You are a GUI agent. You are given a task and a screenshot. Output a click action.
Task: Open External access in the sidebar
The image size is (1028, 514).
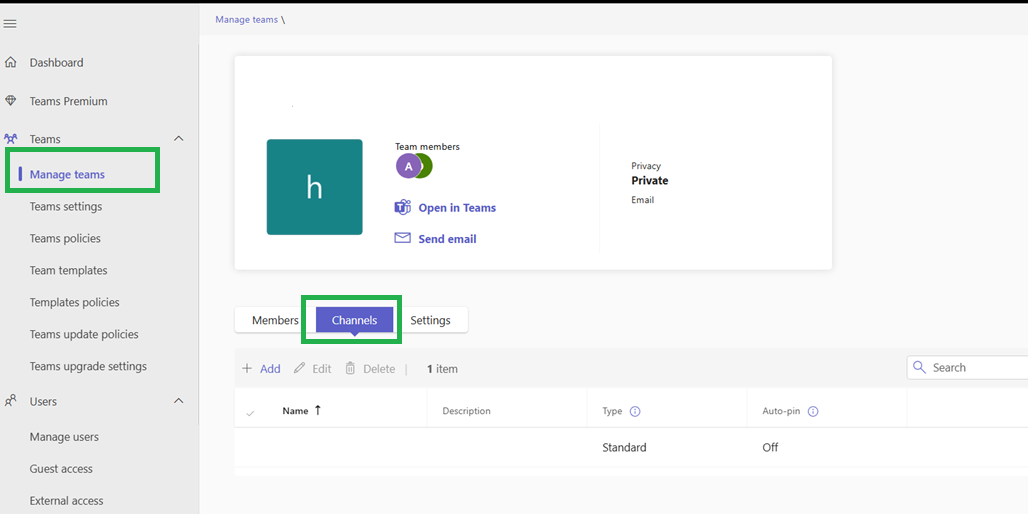(x=66, y=501)
